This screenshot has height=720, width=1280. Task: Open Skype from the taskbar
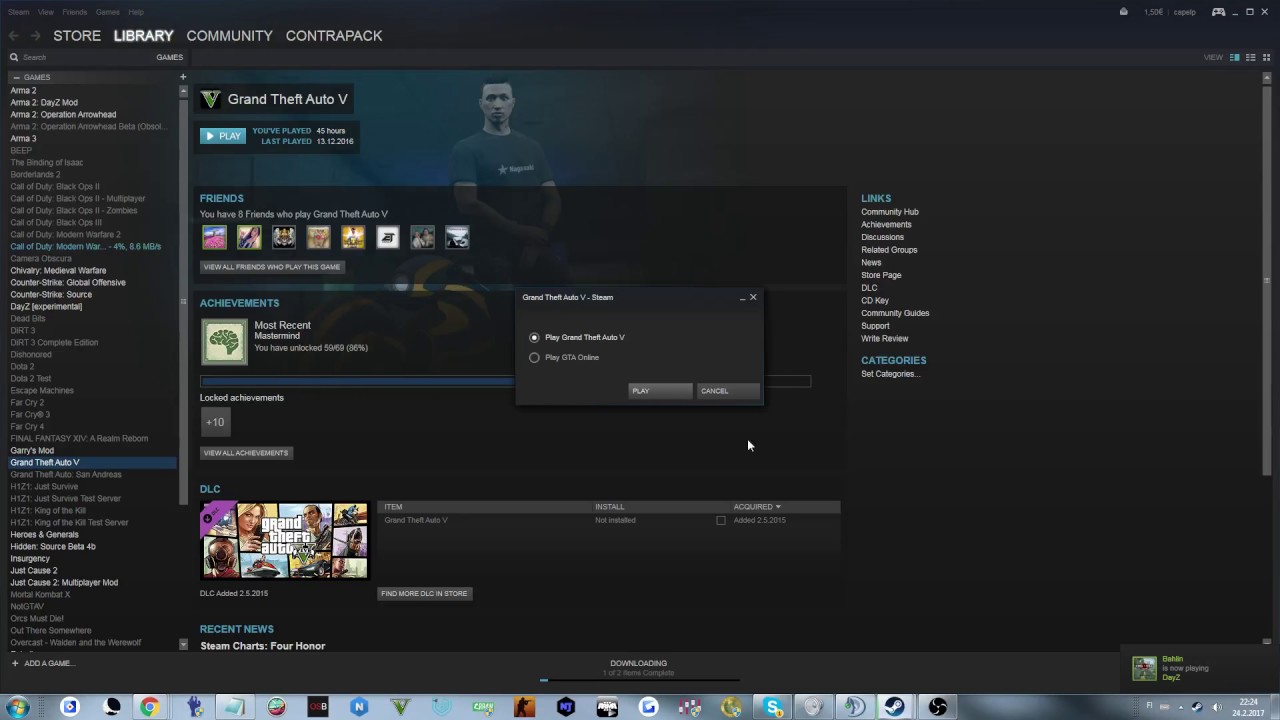point(773,707)
